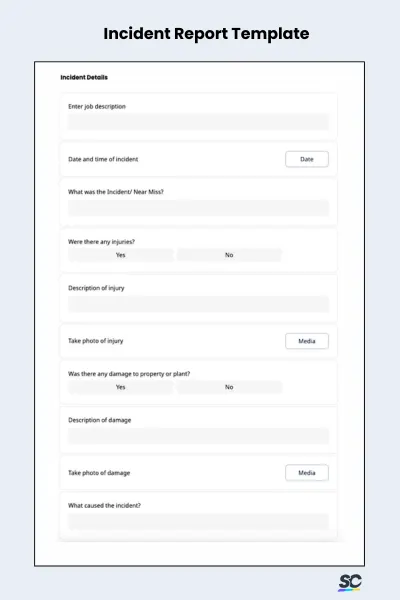This screenshot has width=400, height=600.
Task: Click the Were there any injuries label
Action: click(x=101, y=242)
